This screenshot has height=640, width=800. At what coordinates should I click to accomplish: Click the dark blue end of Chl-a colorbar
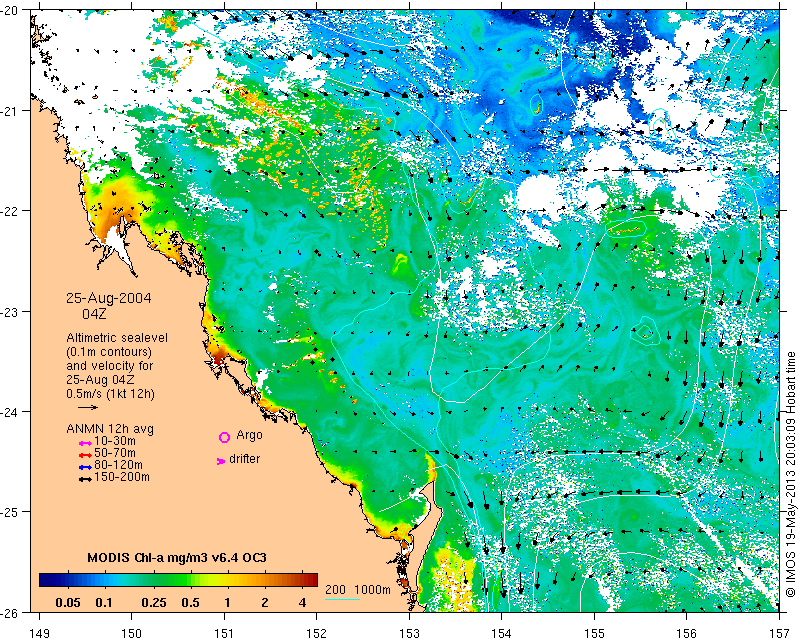46,580
